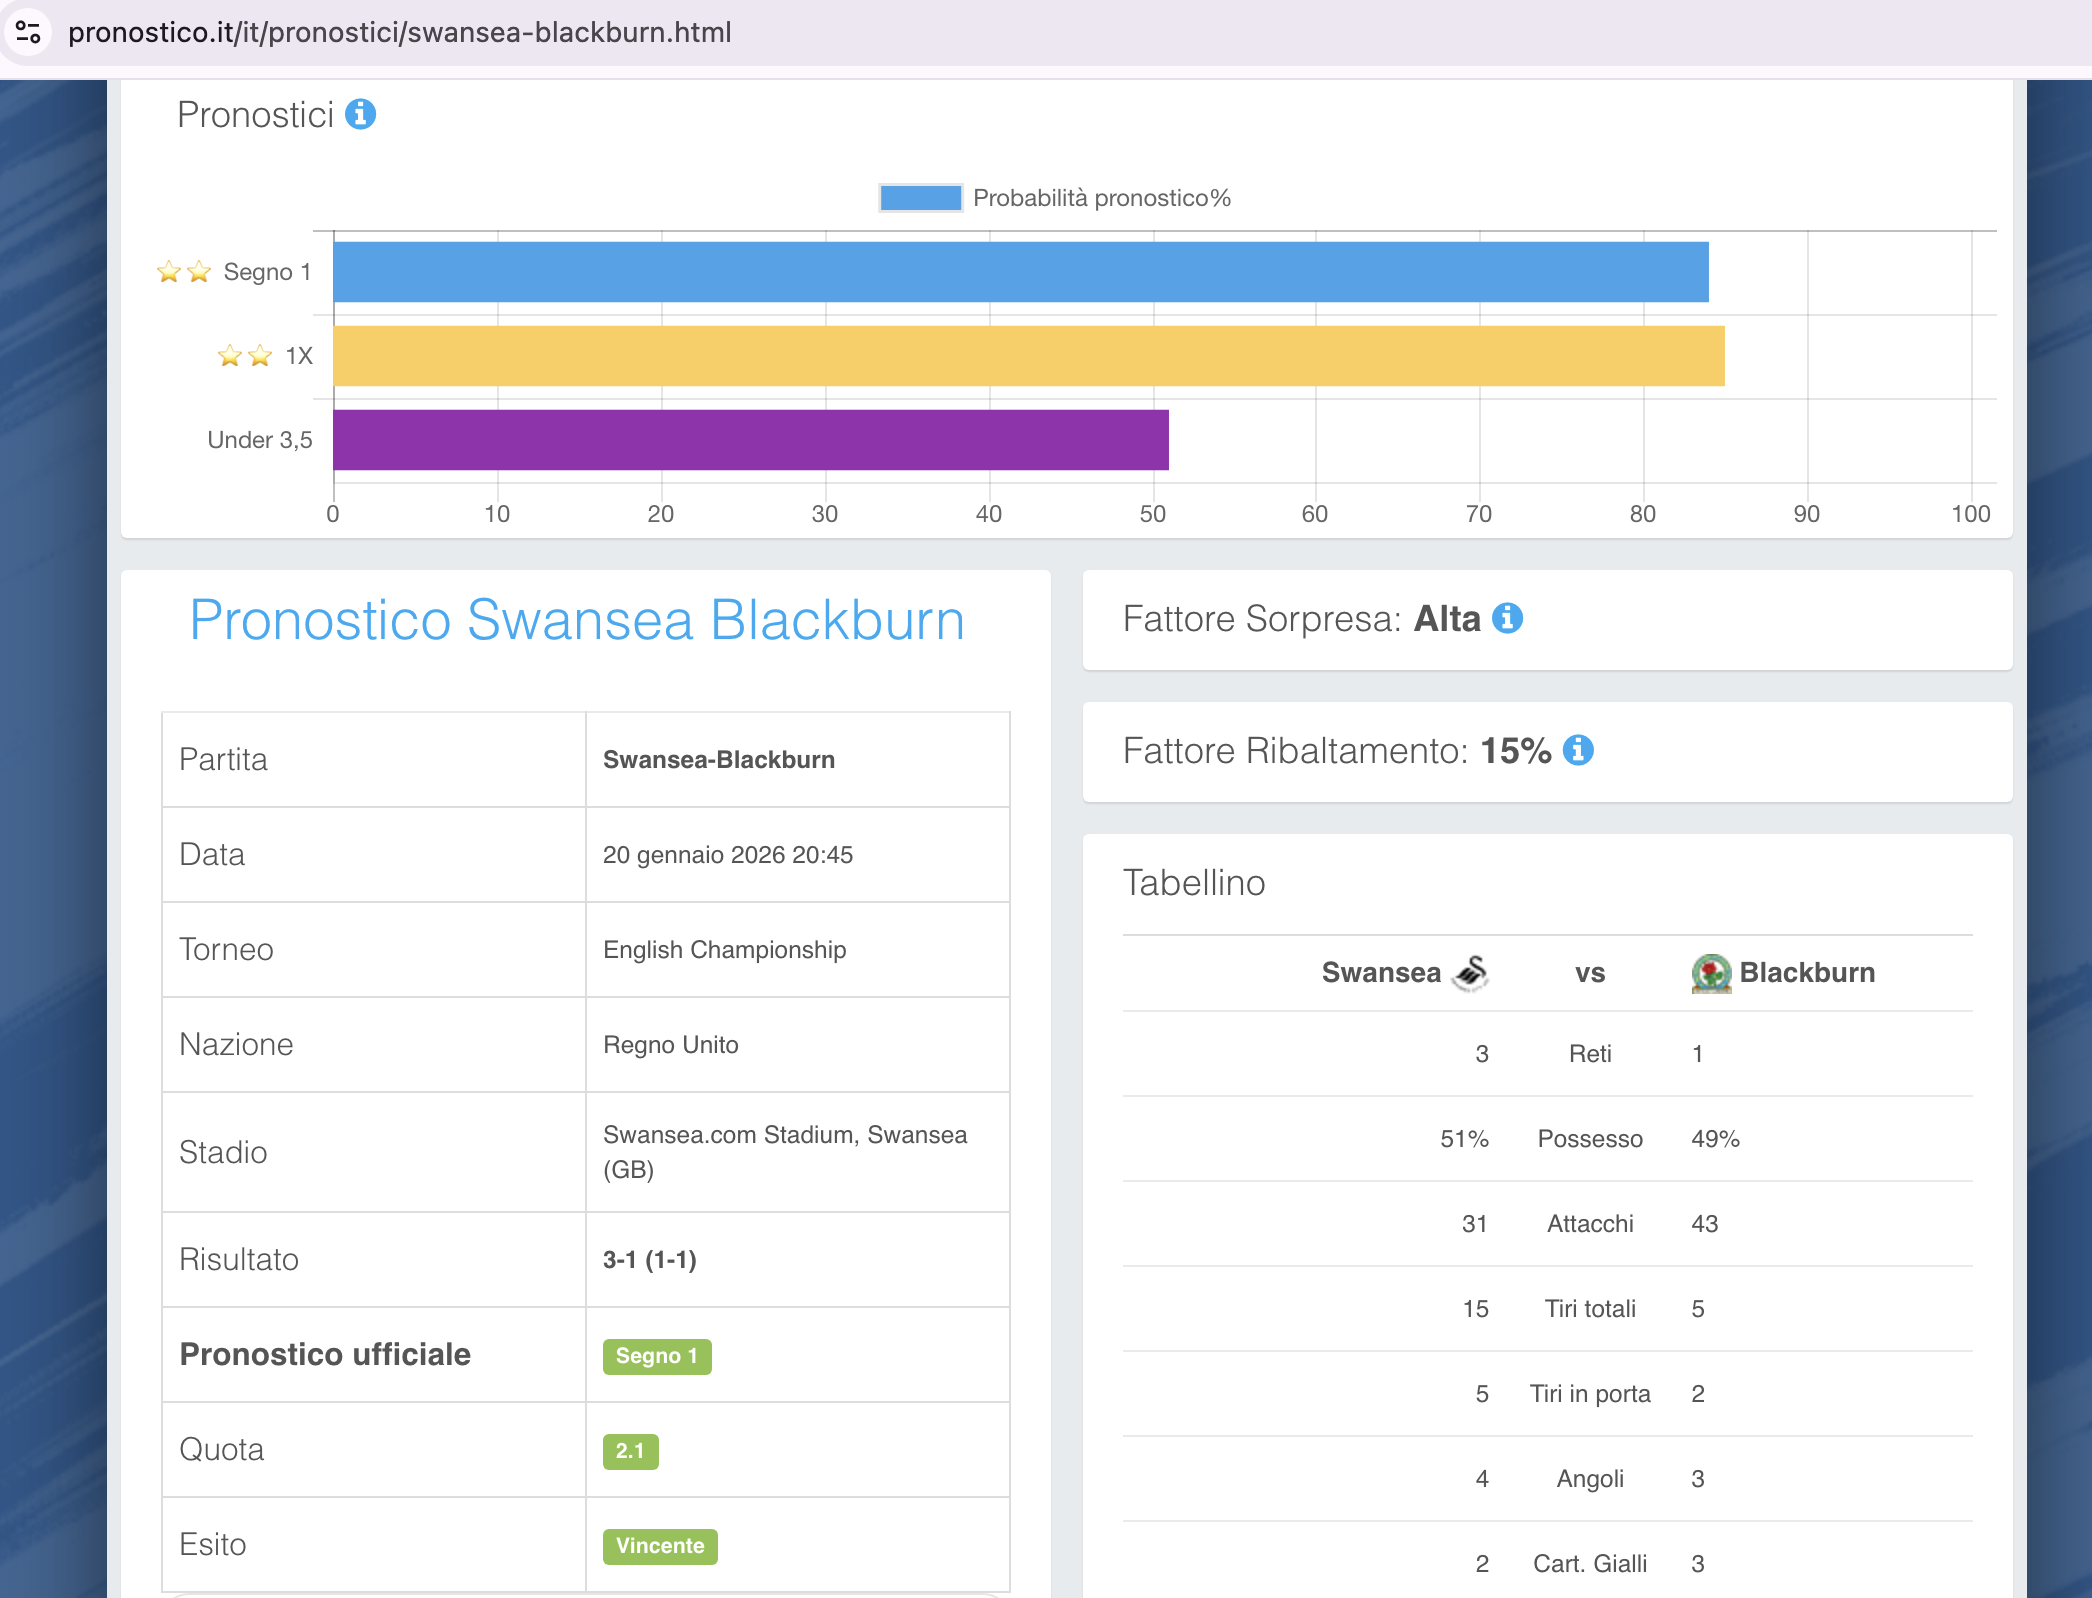Click the gold stars beside 1X
Screen dimensions: 2092x1598
click(x=245, y=356)
